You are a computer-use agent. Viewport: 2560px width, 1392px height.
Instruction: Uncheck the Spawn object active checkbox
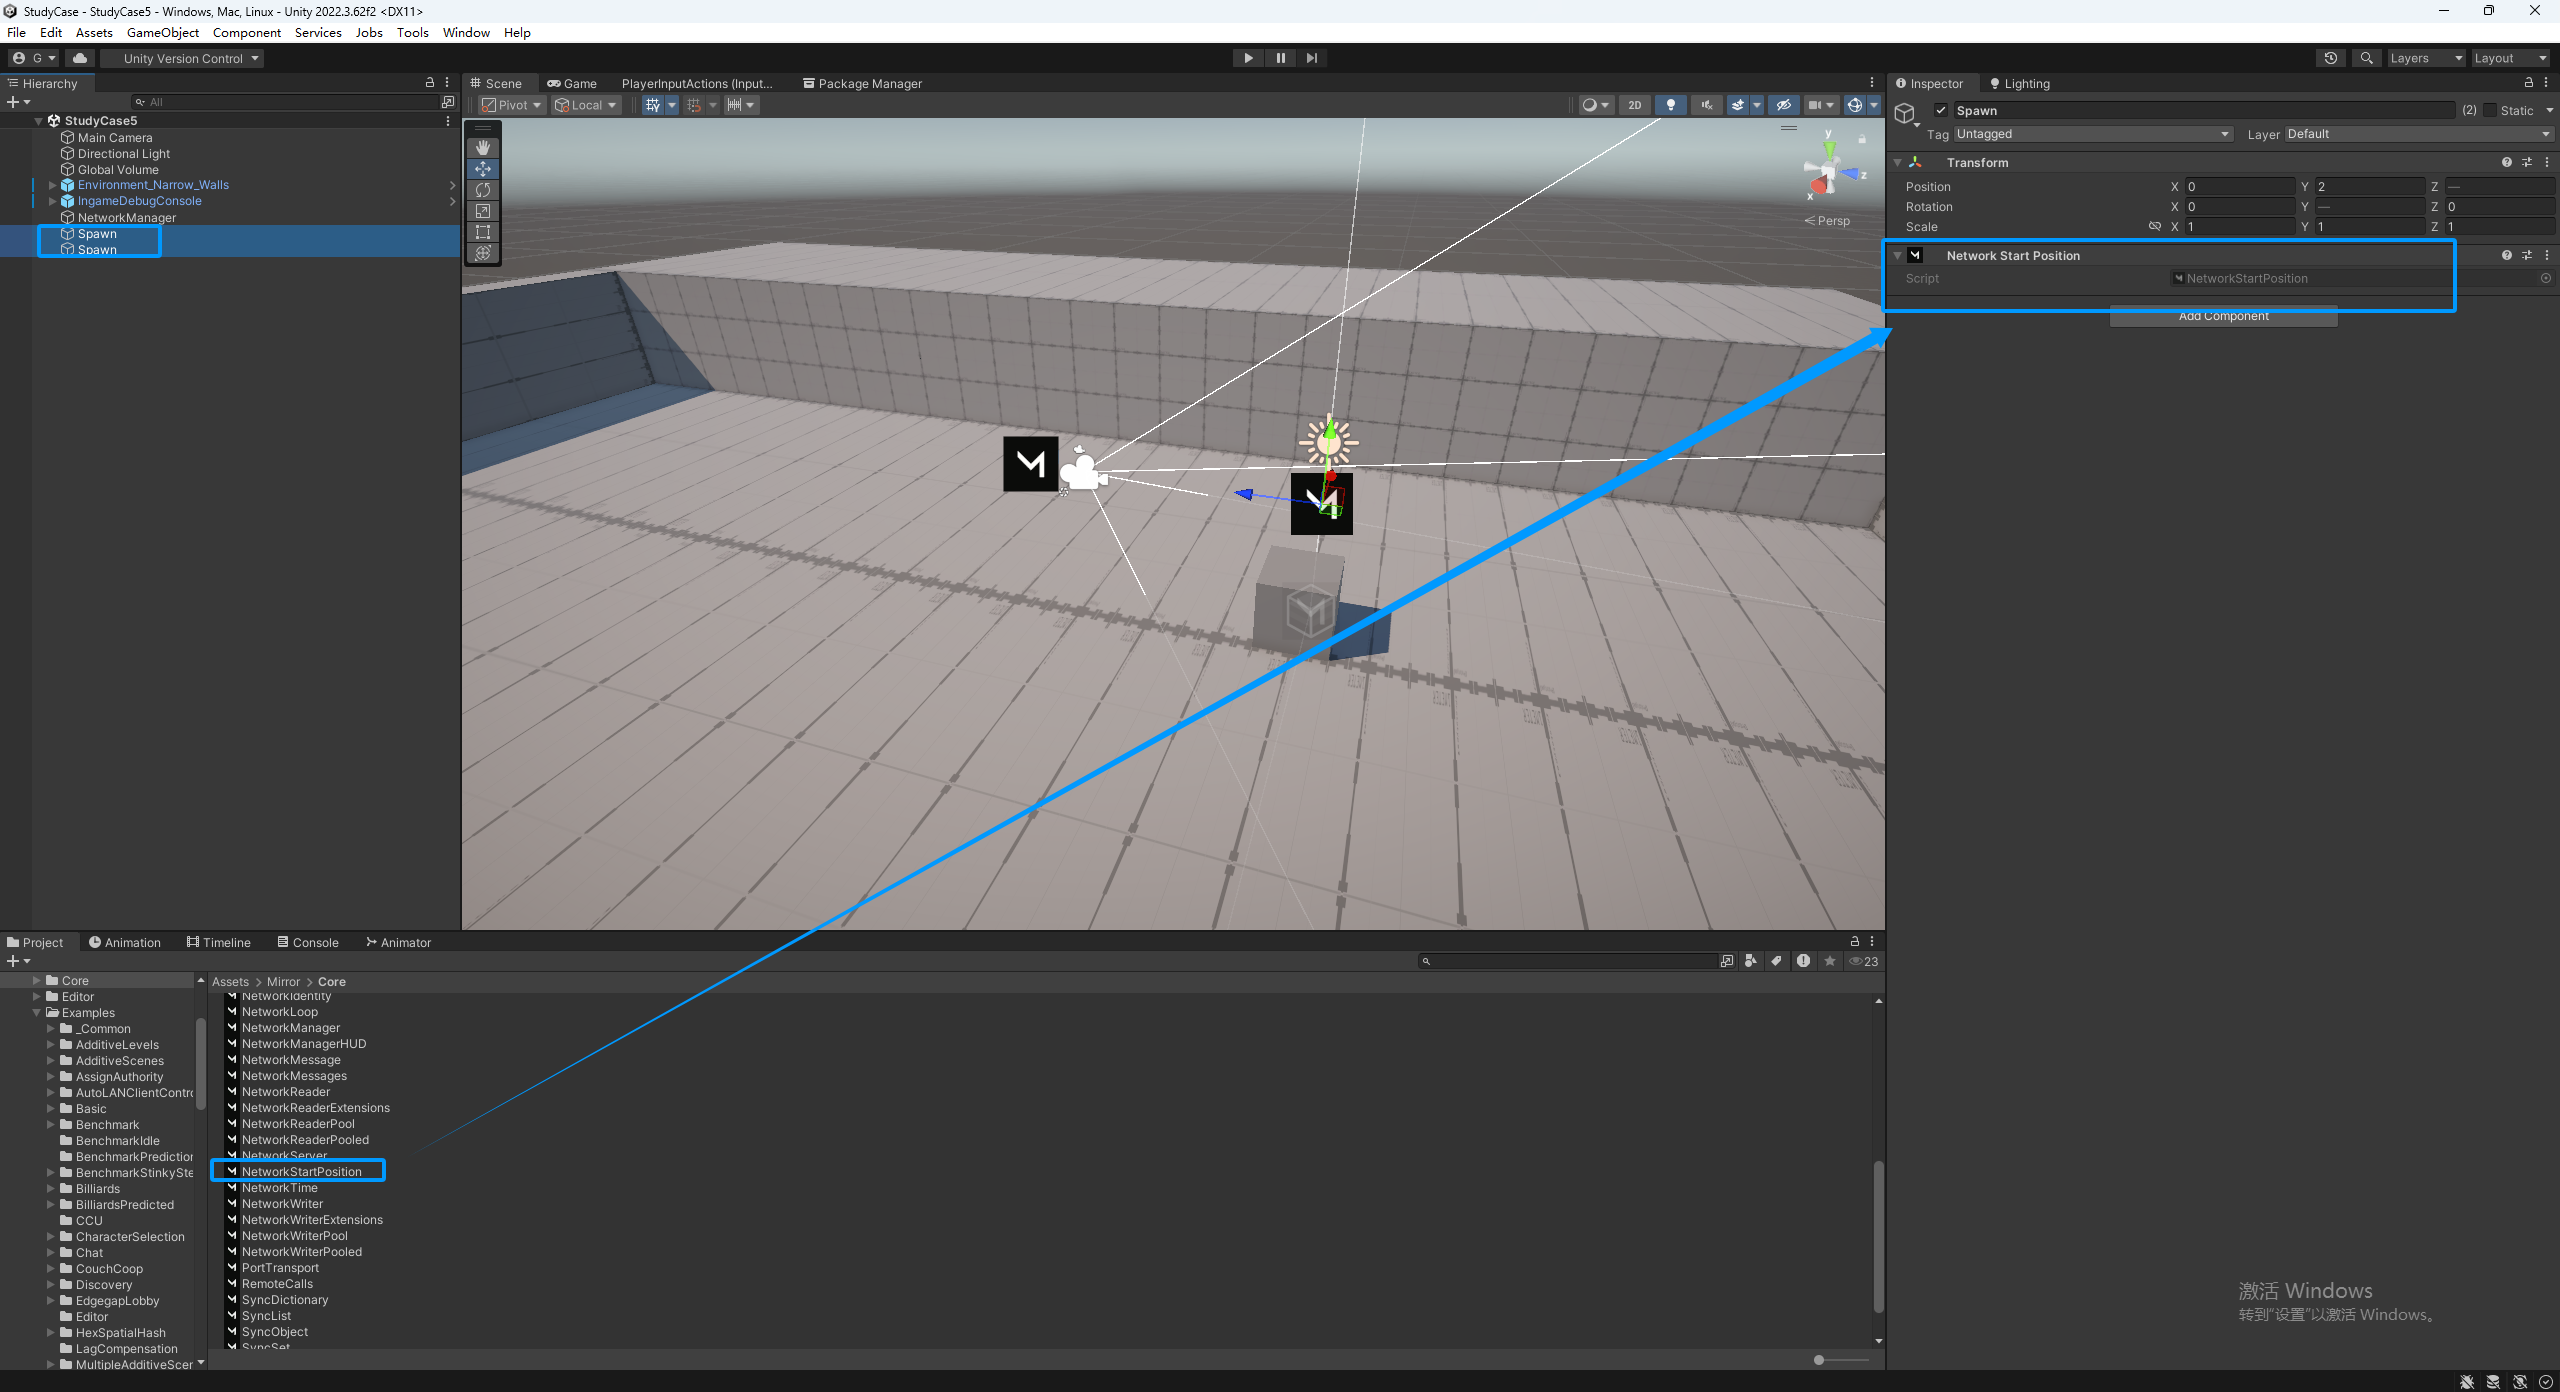coord(1941,111)
